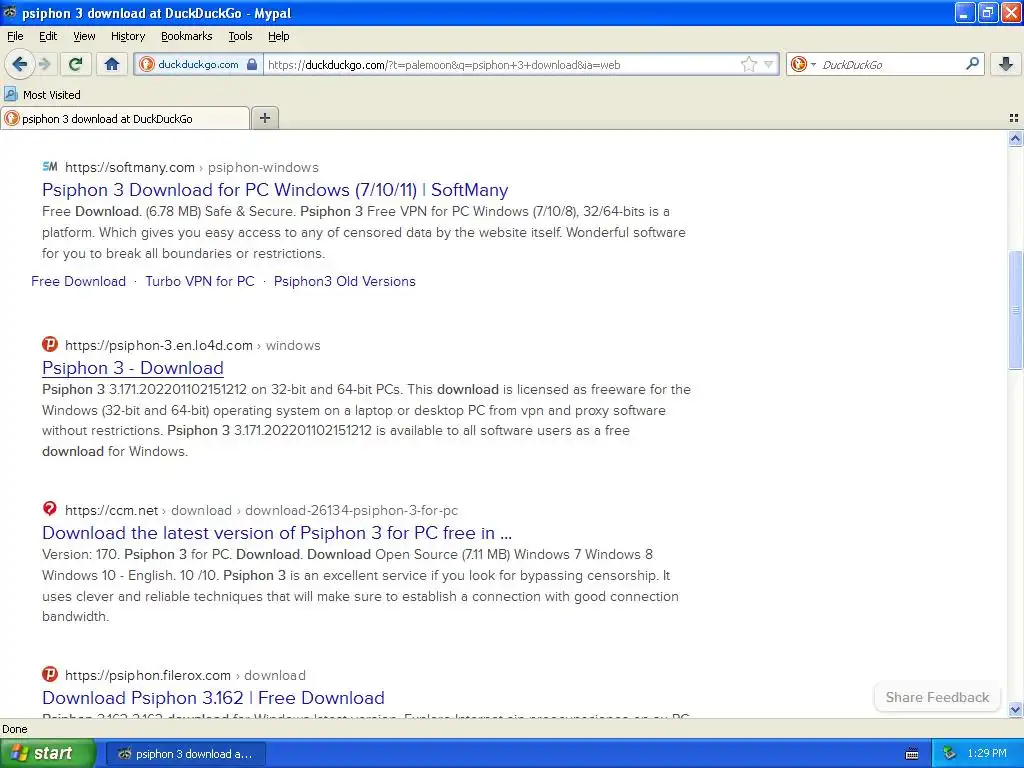Open the Most Visited bookmarks folder
Screen dimensions: 1024x768
(x=42, y=95)
